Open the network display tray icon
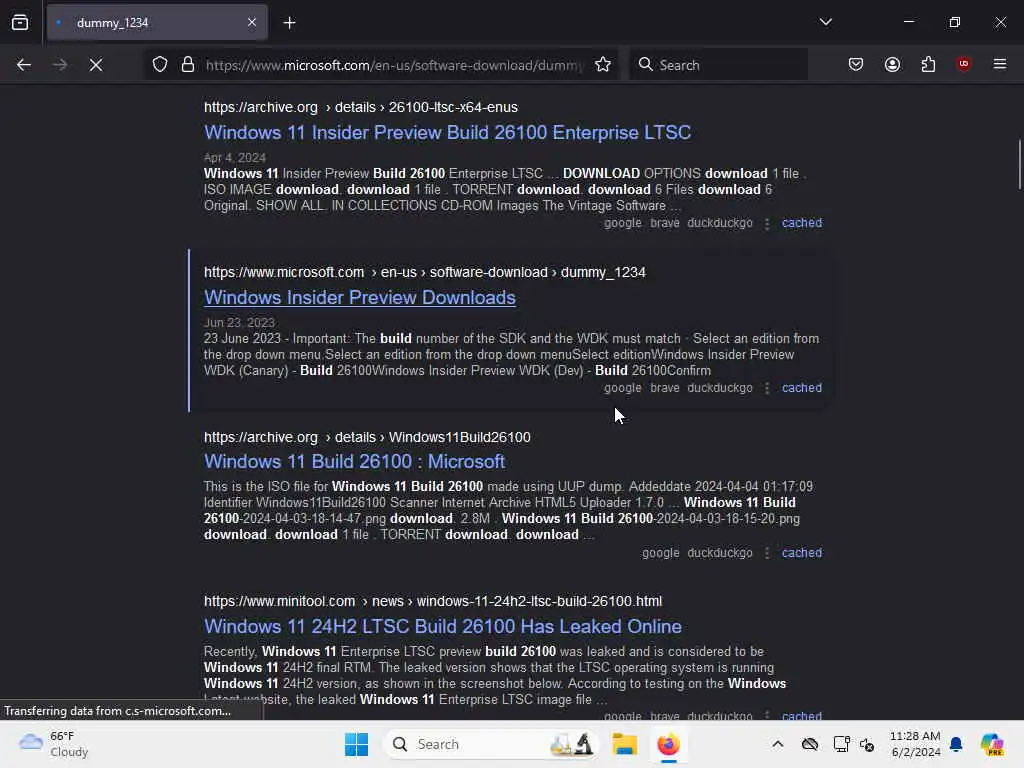This screenshot has height=768, width=1024. pos(841,744)
